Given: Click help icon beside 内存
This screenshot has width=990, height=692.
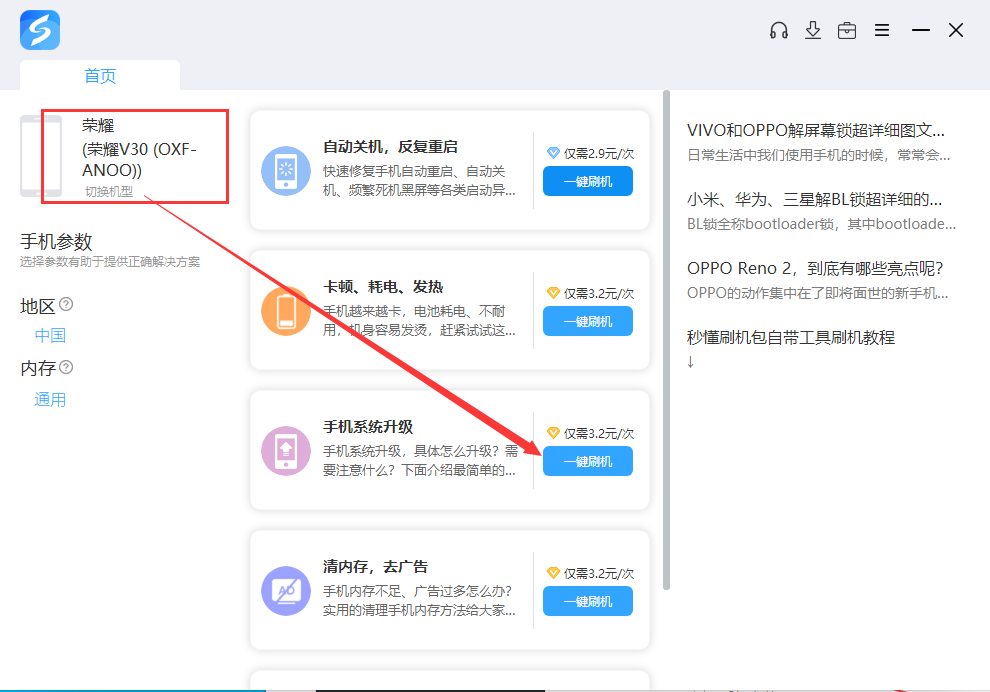Looking at the screenshot, I should click(66, 367).
